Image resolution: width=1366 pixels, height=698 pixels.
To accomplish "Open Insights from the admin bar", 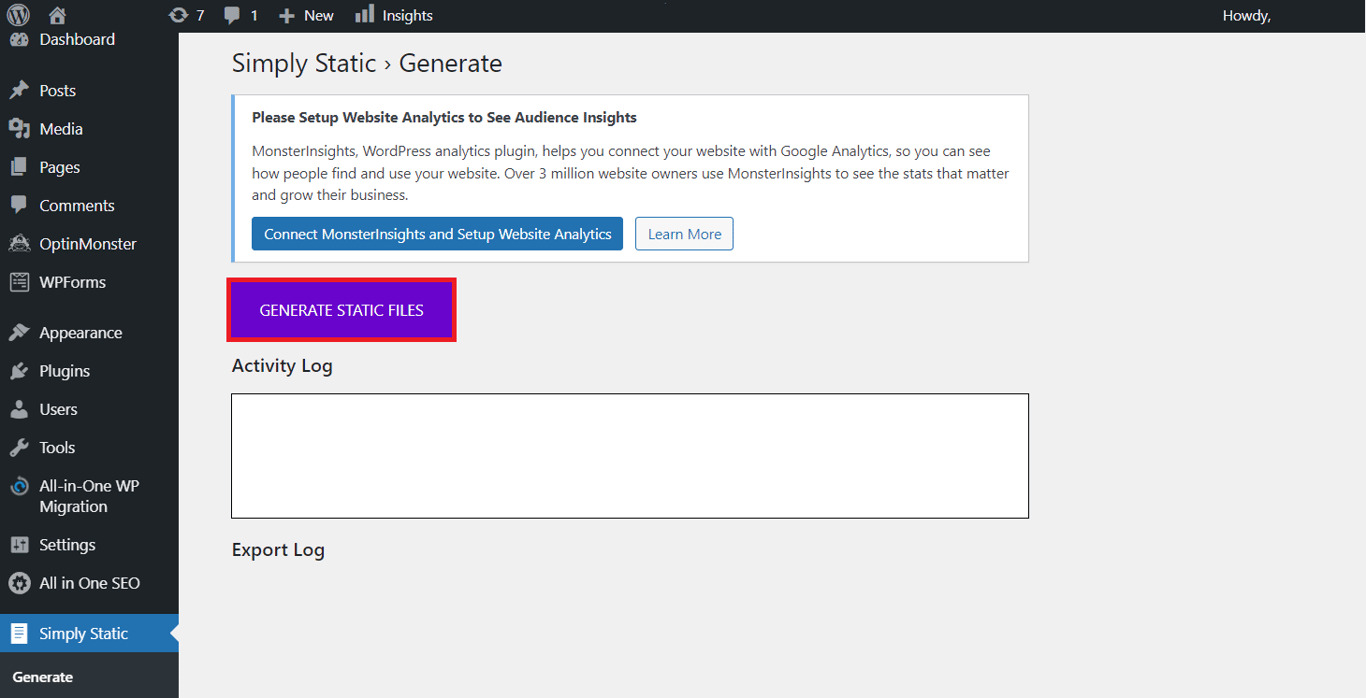I will pyautogui.click(x=404, y=14).
